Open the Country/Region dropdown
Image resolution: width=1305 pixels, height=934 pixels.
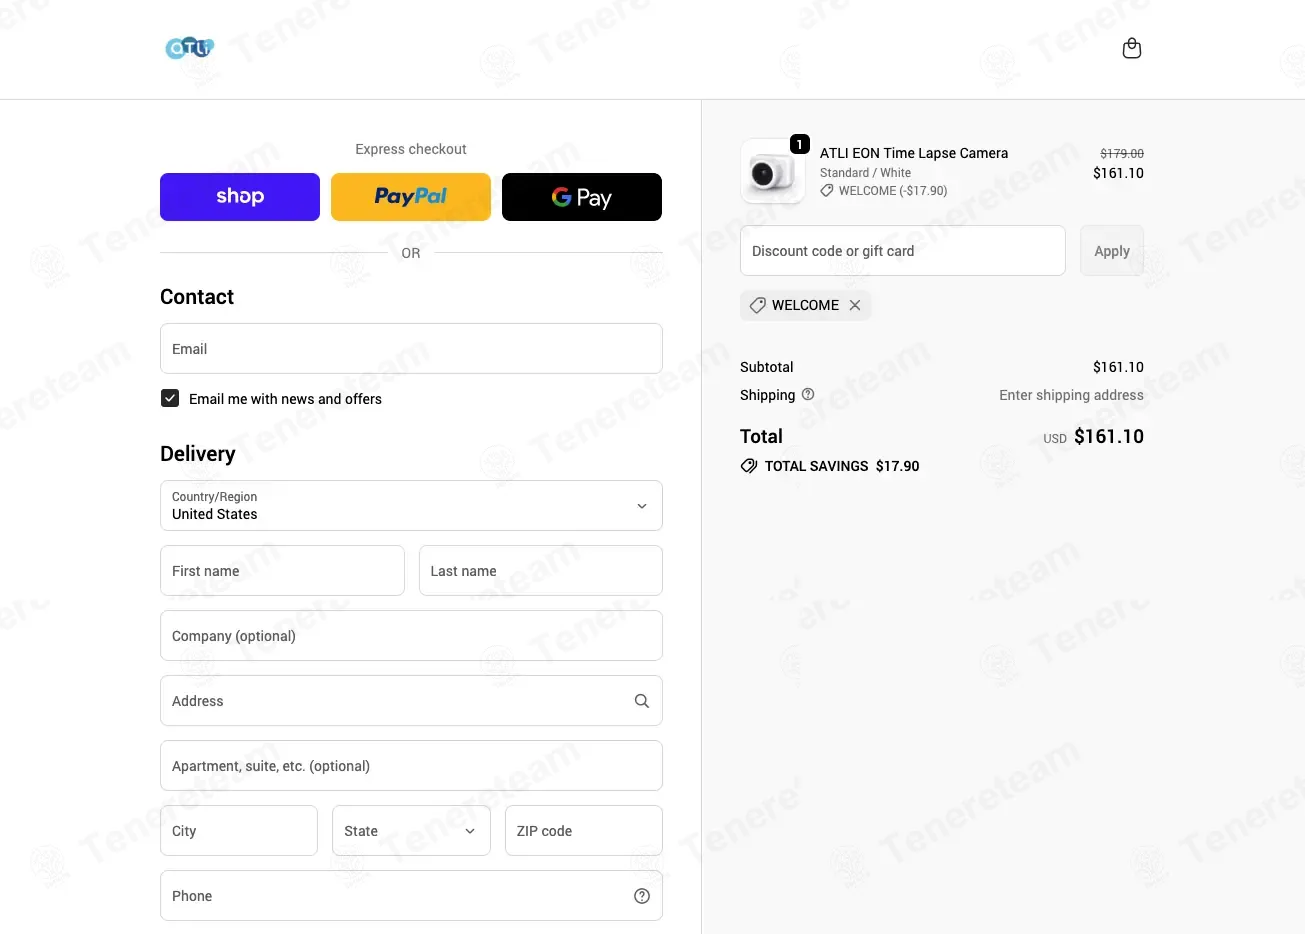[x=411, y=506]
